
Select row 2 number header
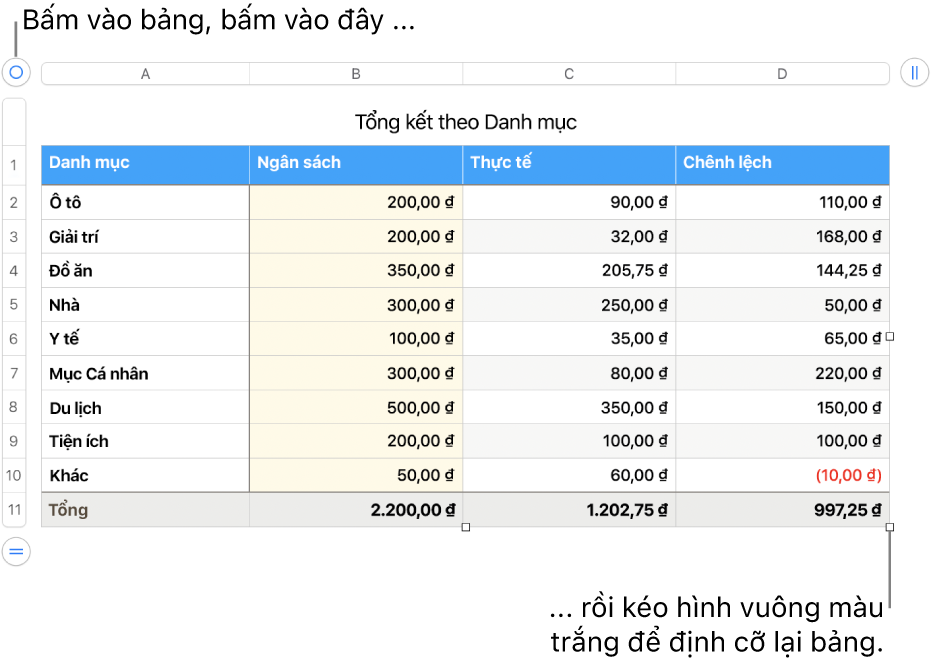tap(14, 203)
